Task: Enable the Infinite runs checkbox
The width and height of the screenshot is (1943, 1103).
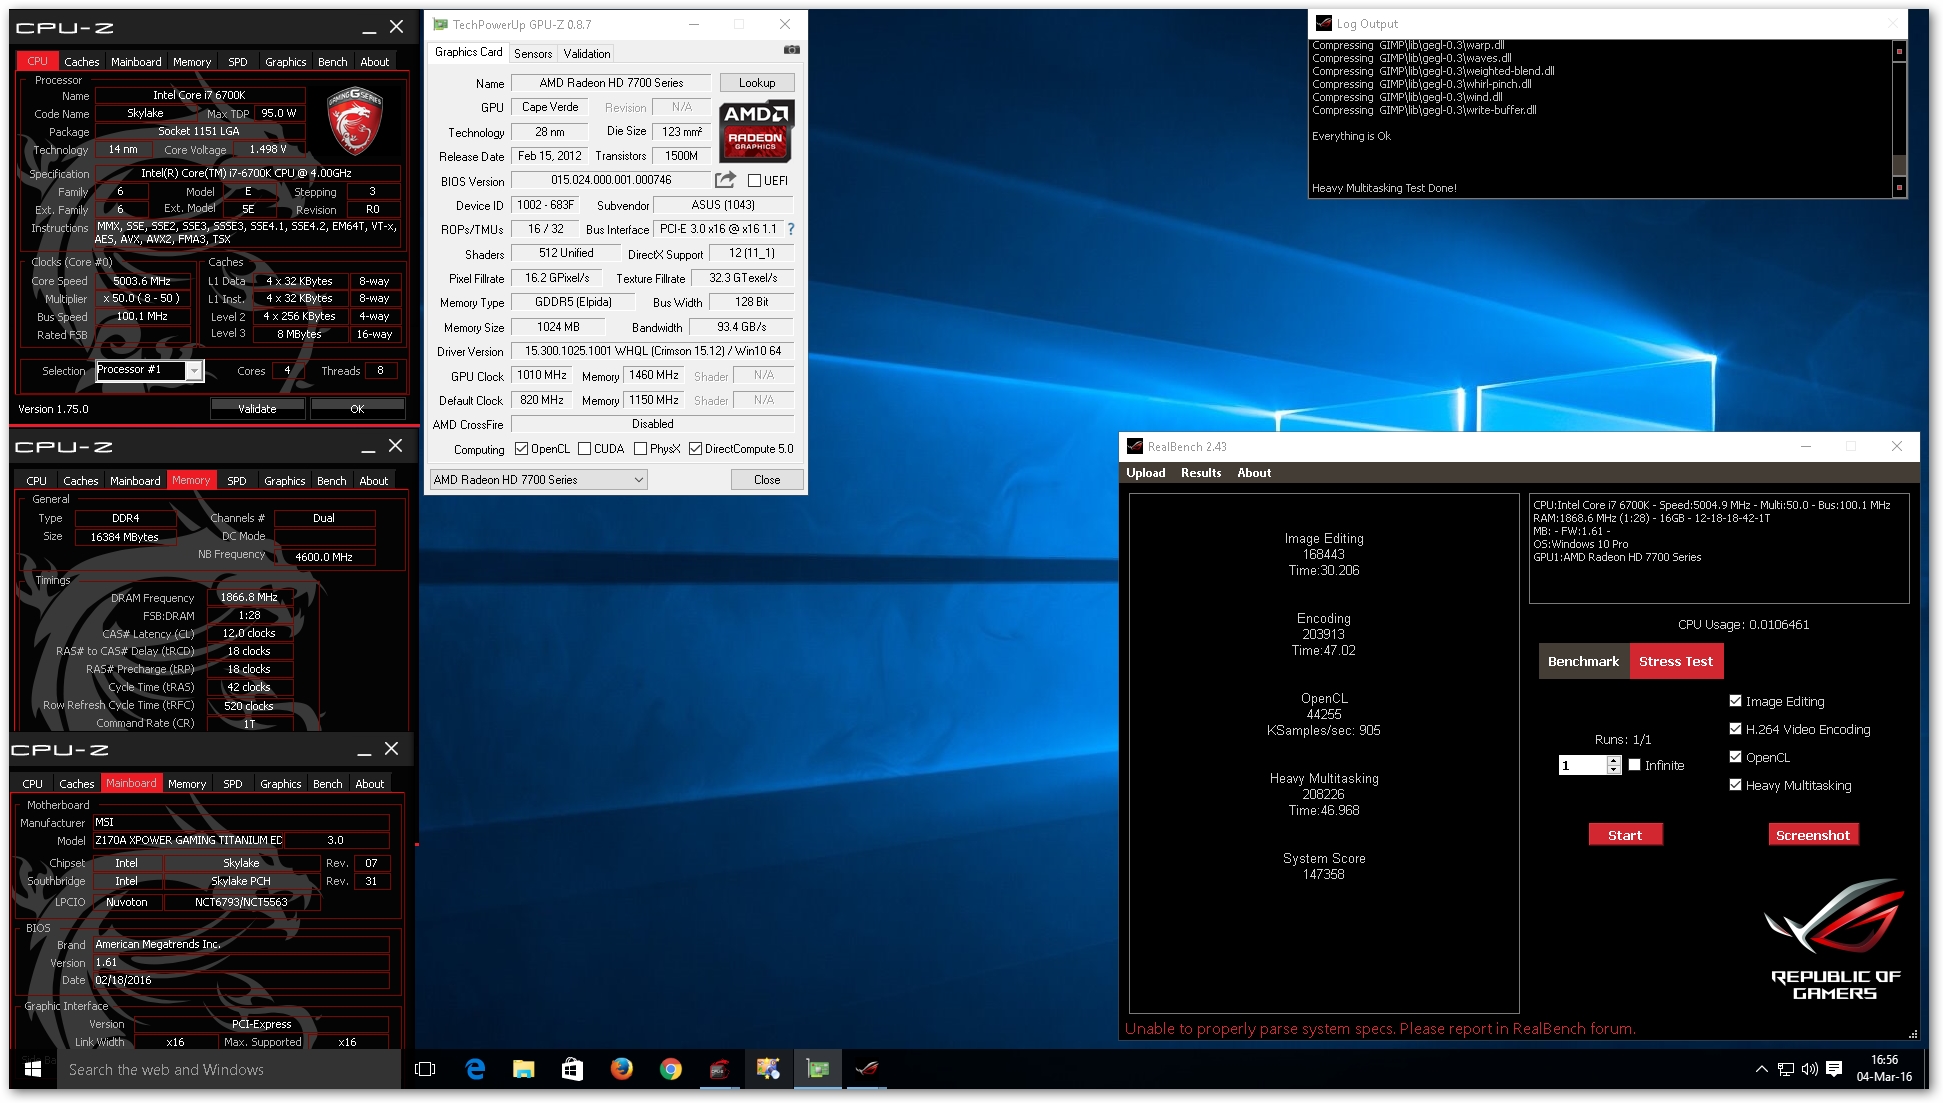Action: [x=1634, y=765]
